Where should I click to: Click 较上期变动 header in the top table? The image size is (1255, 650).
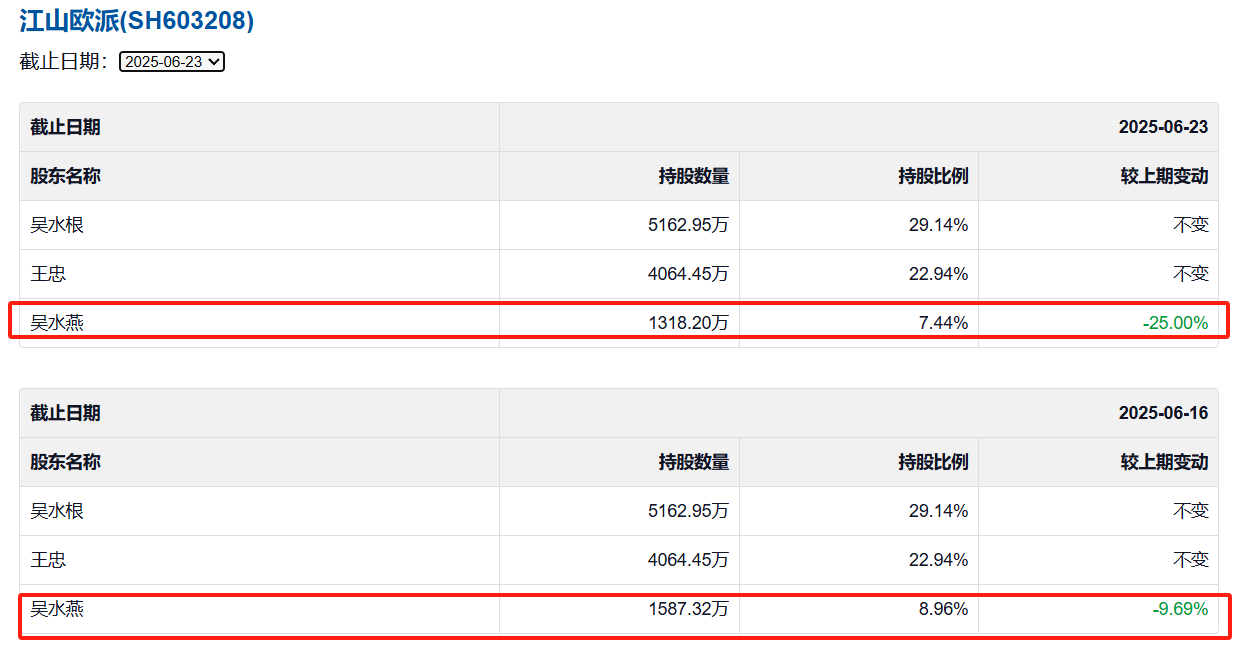tap(1164, 176)
